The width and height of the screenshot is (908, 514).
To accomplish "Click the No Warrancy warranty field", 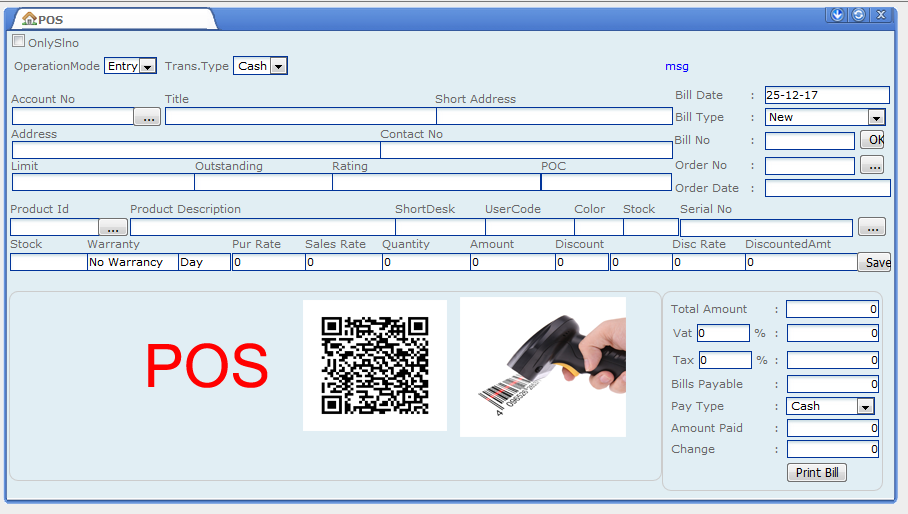I will point(133,262).
